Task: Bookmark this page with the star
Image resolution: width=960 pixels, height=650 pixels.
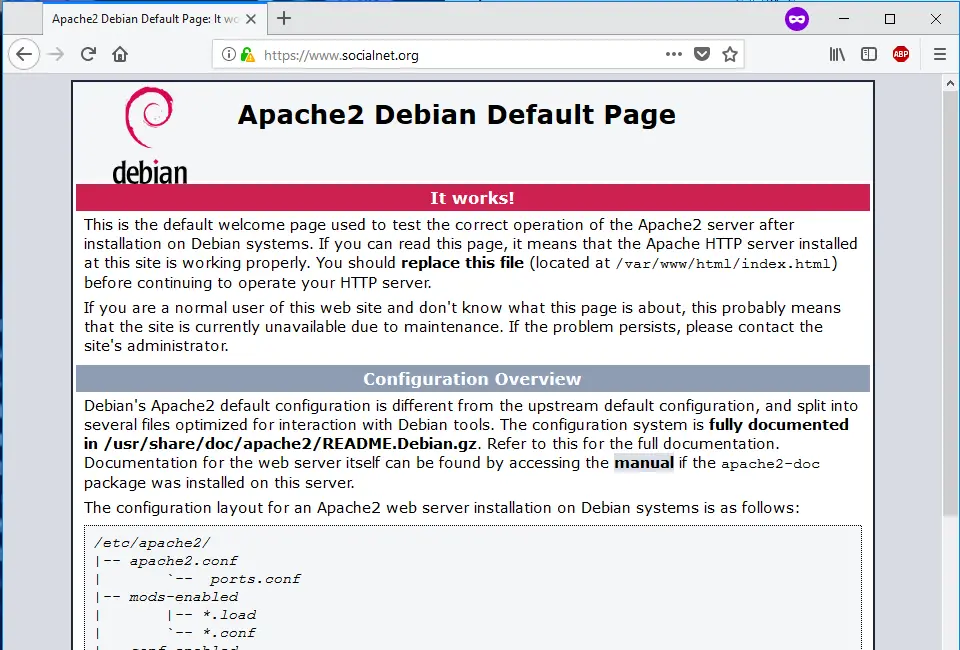Action: [730, 54]
